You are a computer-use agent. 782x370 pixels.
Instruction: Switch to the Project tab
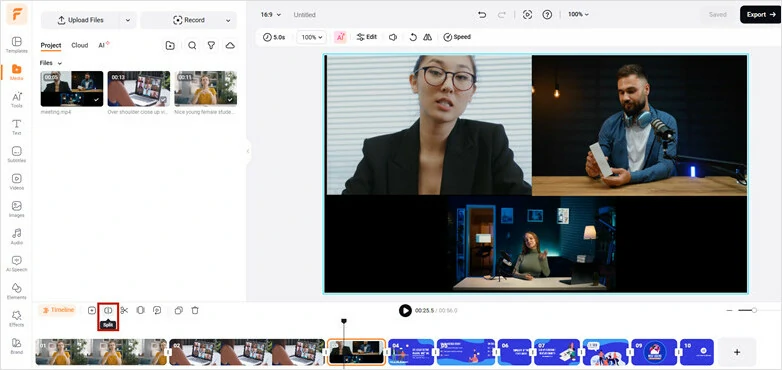51,45
